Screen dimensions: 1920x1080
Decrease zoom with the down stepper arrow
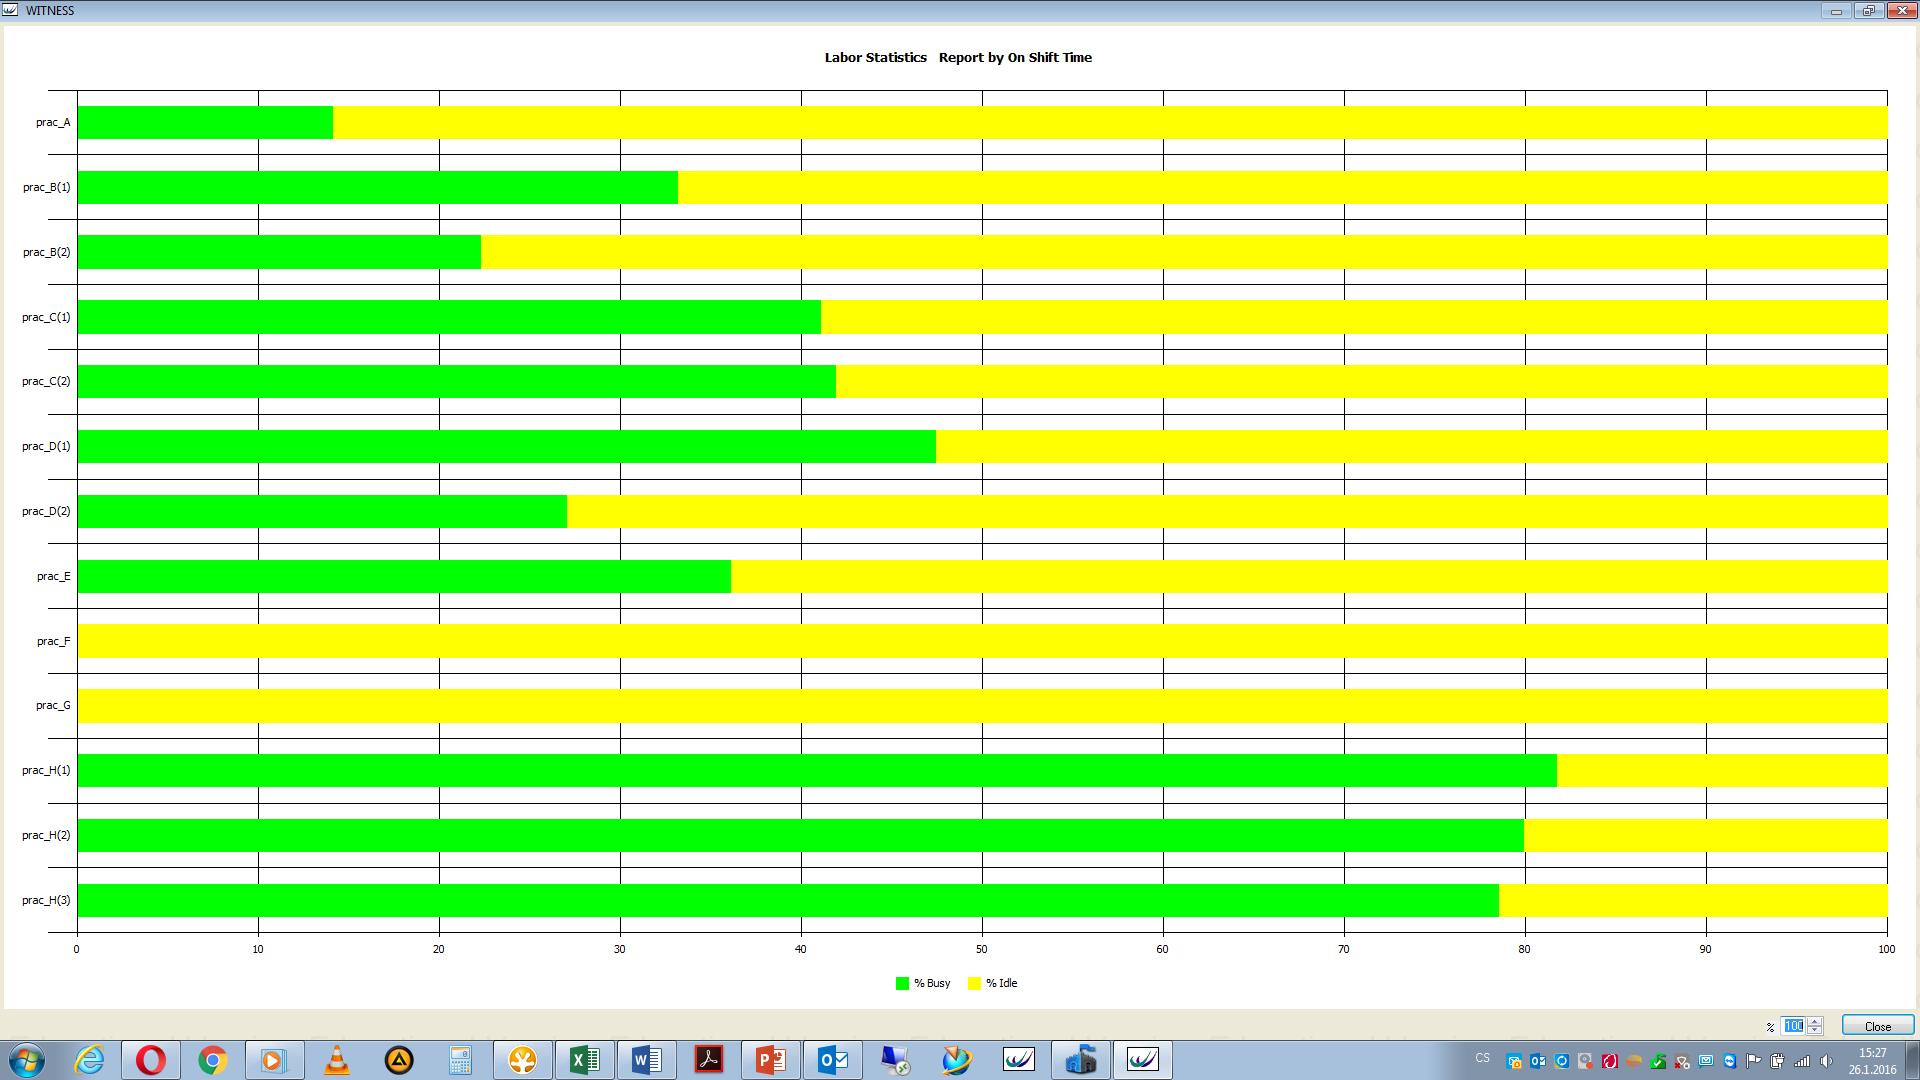point(1815,1030)
